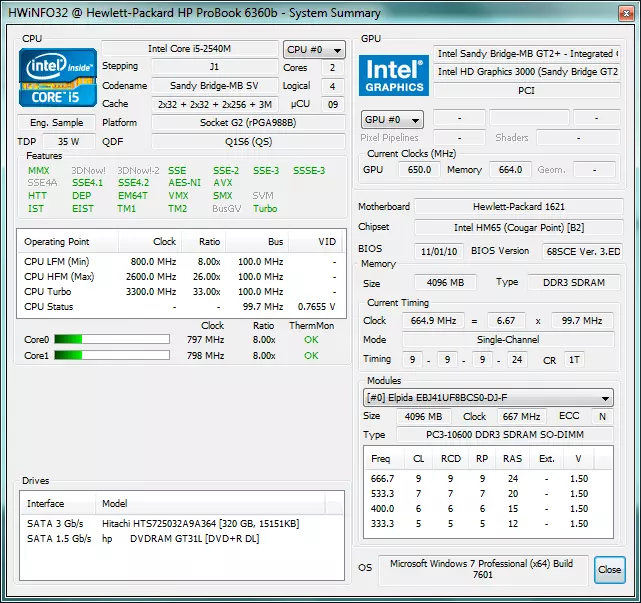Click the cache value 2x32 + 2x32 + 2x256 + 3M

click(x=215, y=105)
